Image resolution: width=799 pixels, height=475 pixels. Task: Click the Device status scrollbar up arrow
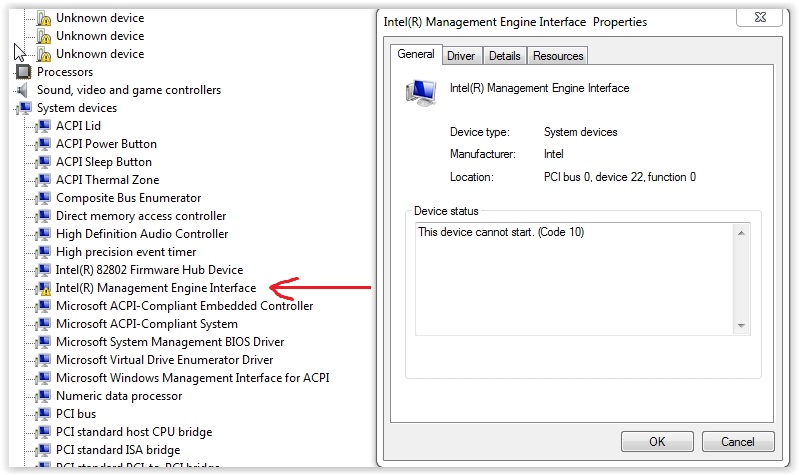(741, 233)
